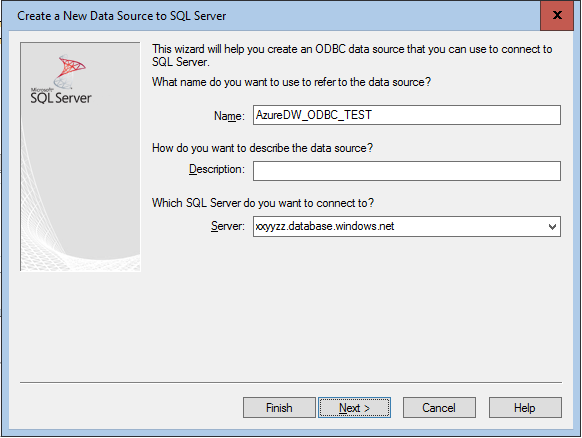Open Help for this wizard
The image size is (582, 438).
tap(525, 408)
